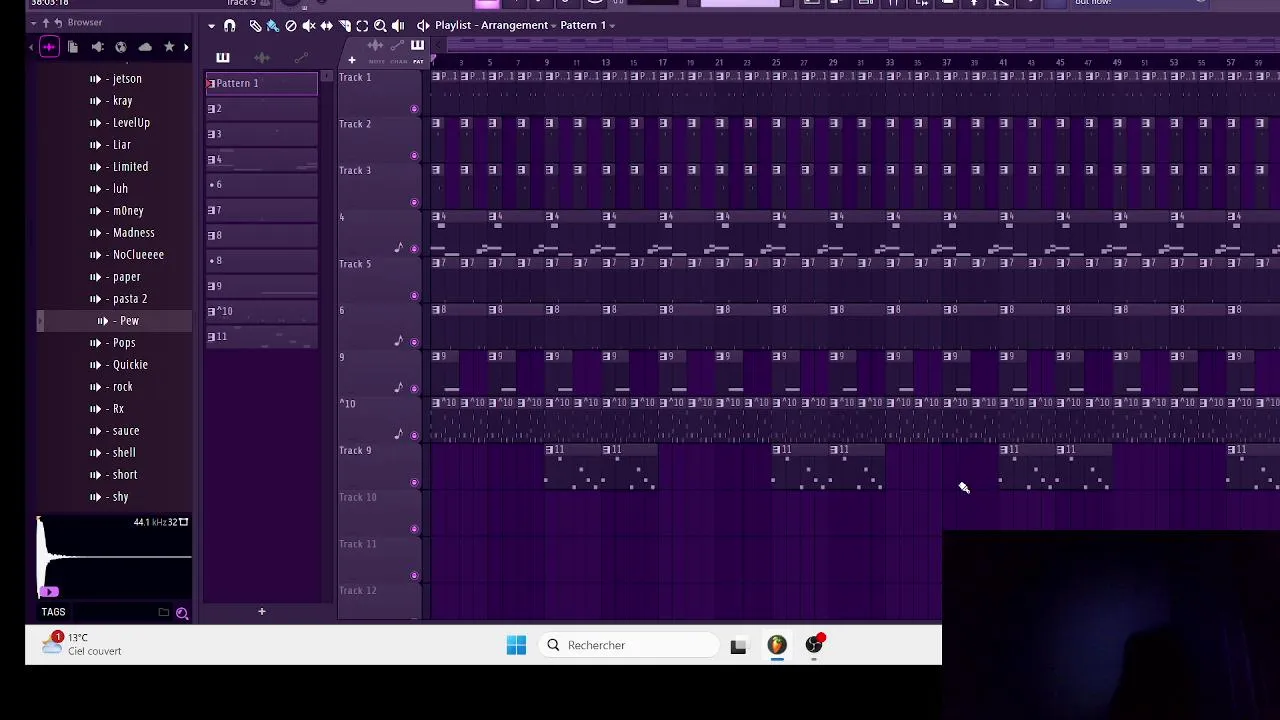Image resolution: width=1280 pixels, height=720 pixels.
Task: Switch to the plugin database browser tab
Action: click(x=97, y=47)
